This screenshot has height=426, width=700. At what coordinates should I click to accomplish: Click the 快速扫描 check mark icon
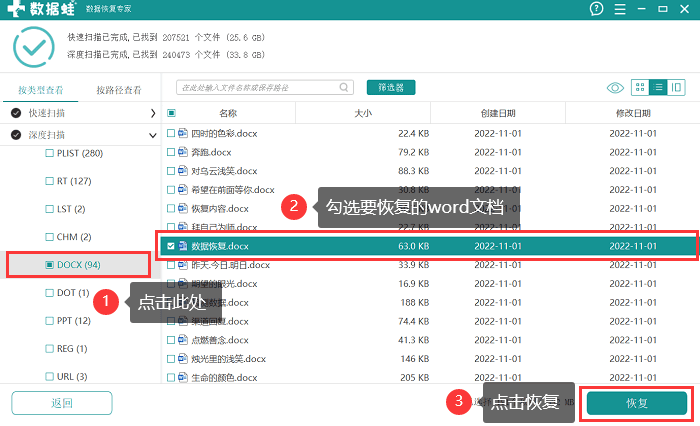(16, 113)
